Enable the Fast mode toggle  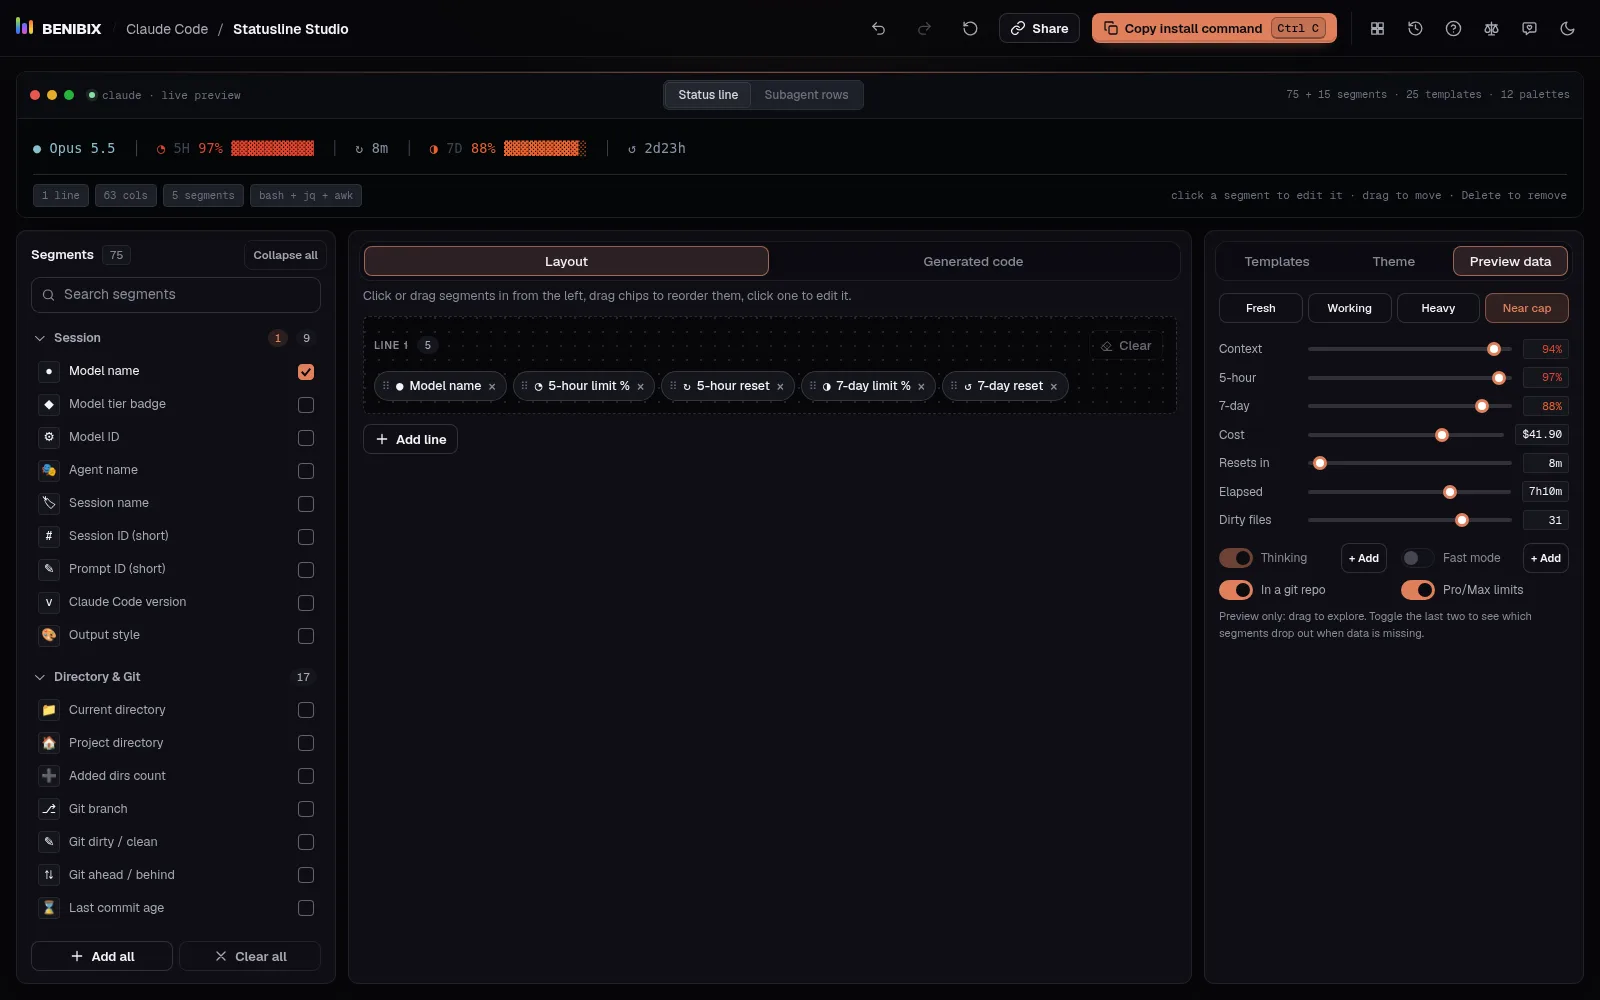click(x=1418, y=558)
